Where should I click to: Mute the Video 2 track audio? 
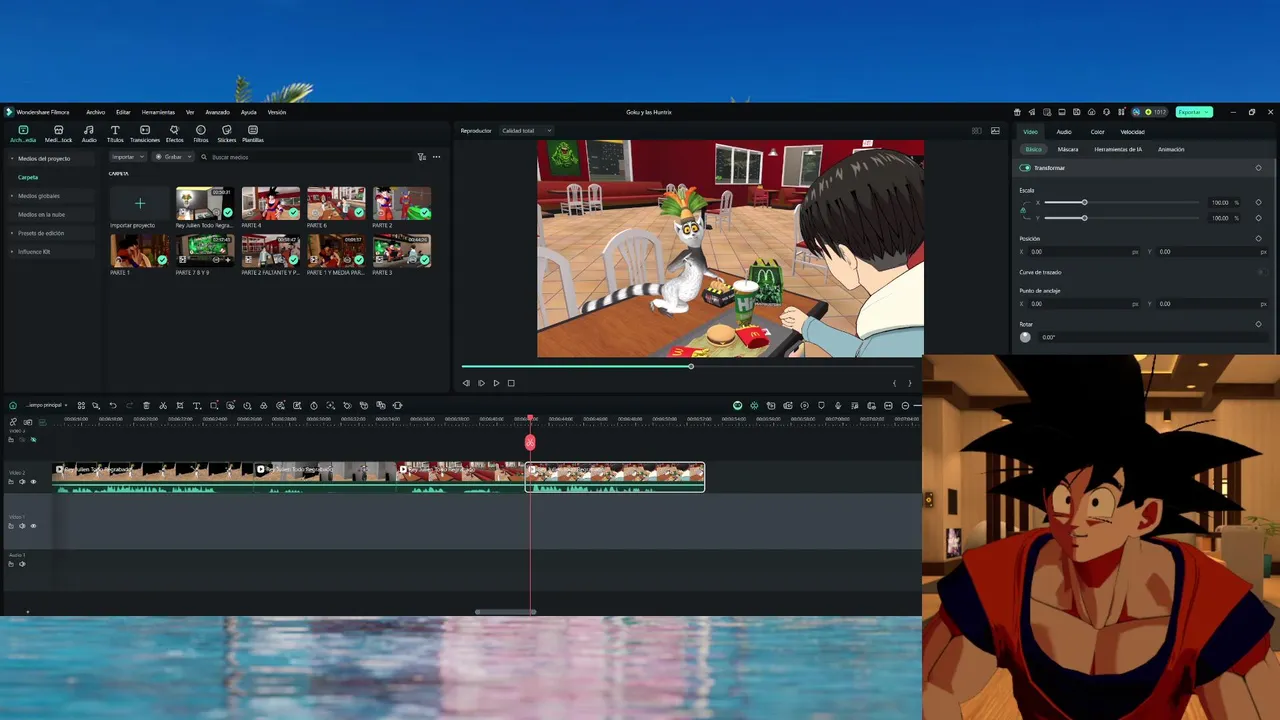click(x=22, y=482)
